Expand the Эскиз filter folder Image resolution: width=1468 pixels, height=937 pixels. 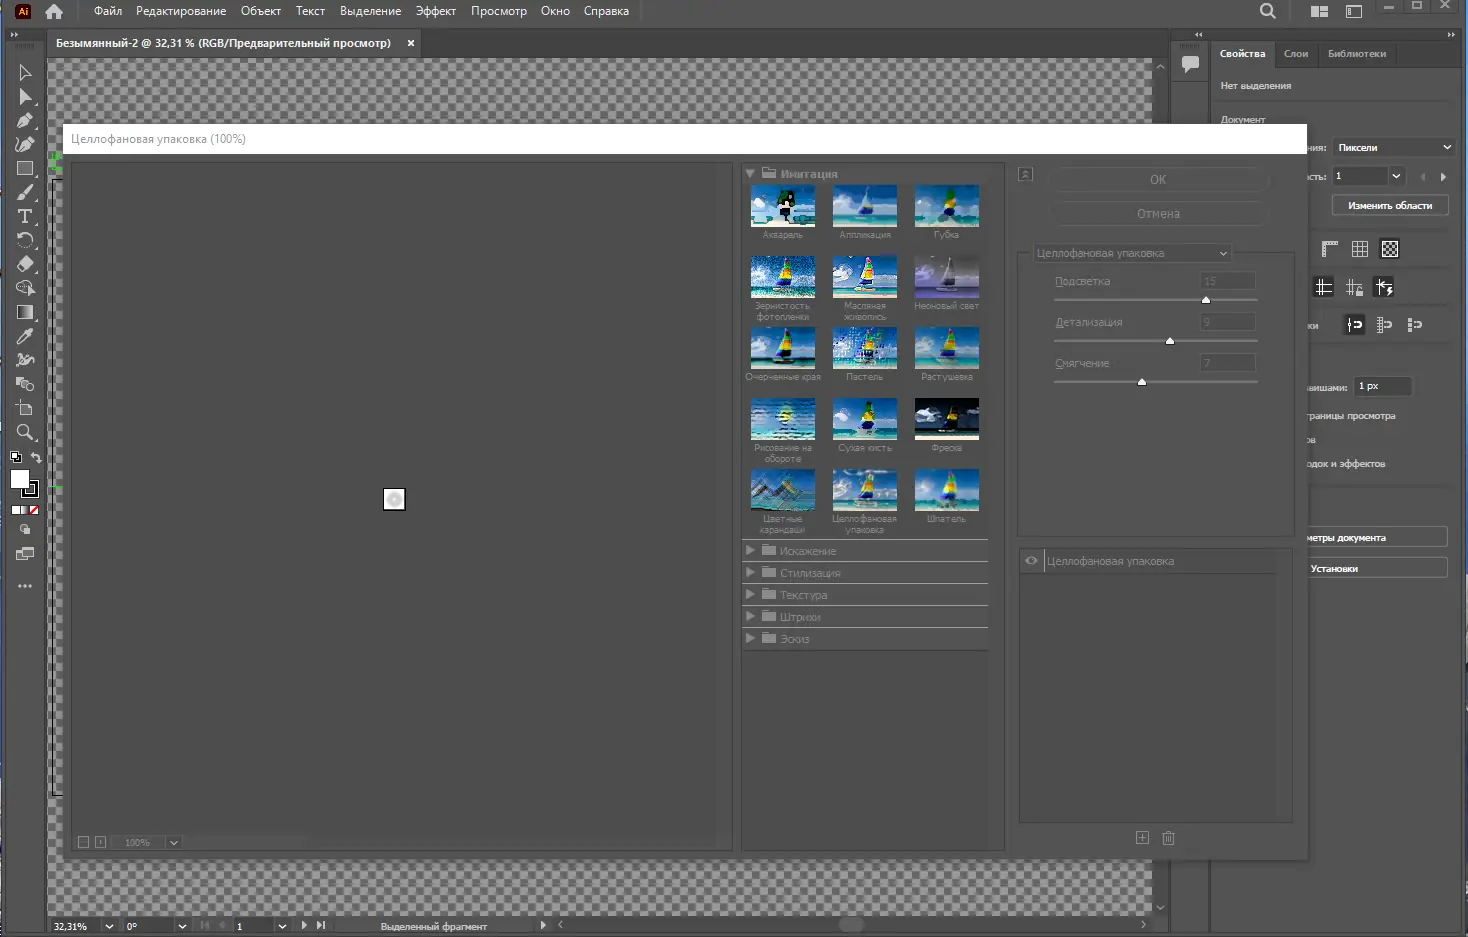(x=750, y=639)
